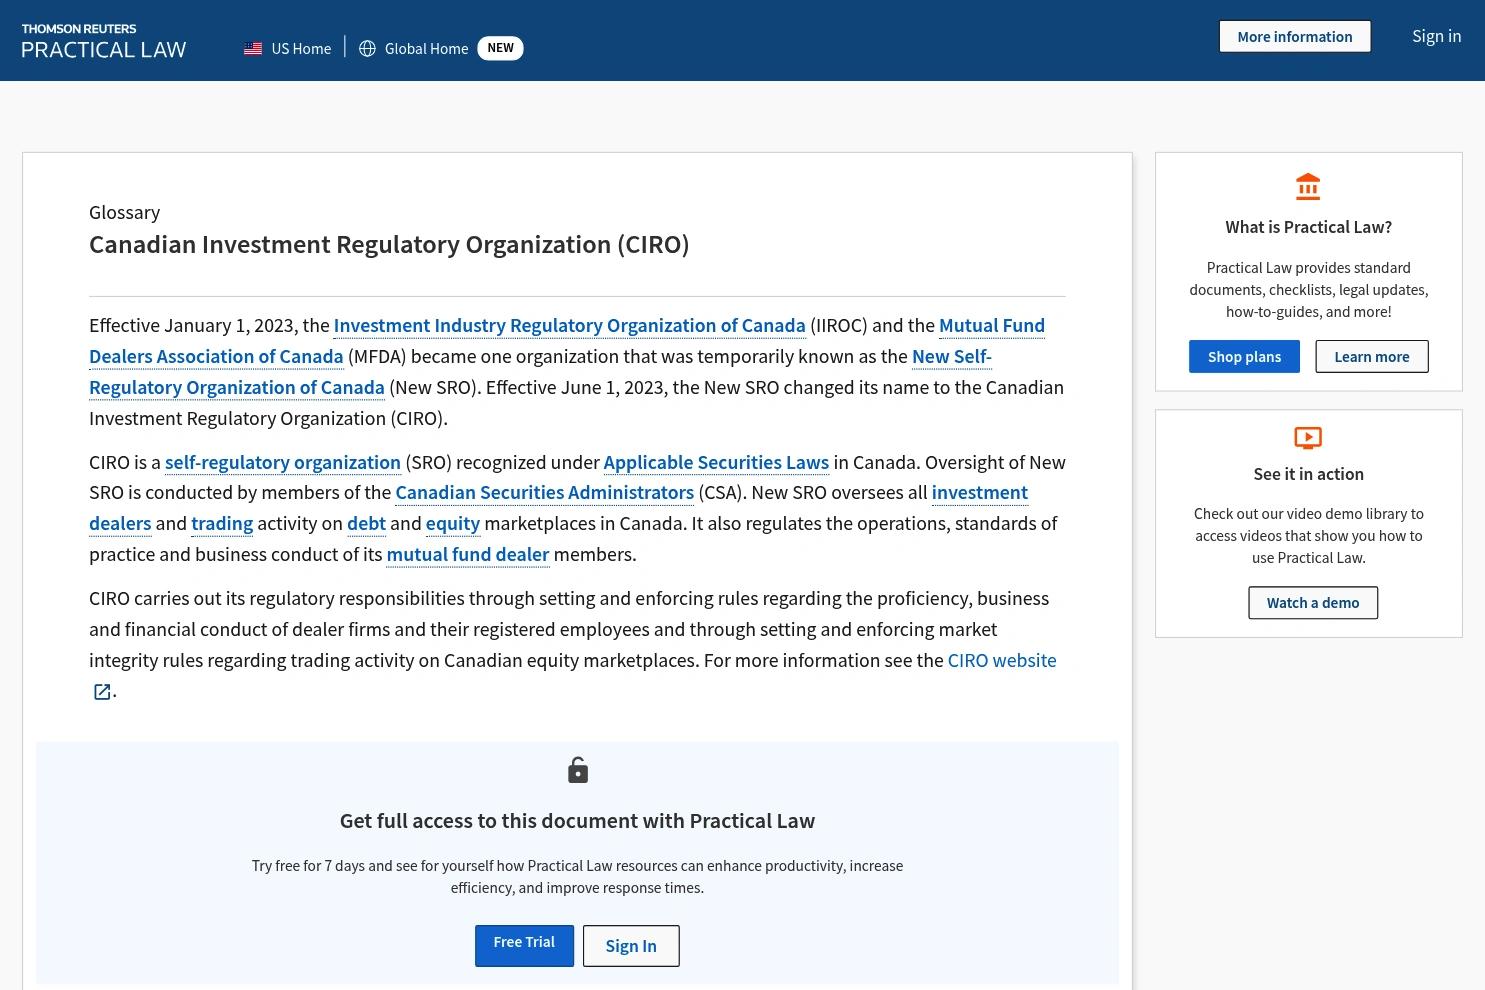Click the globe icon beside Global Home
Viewport: 1485px width, 990px height.
click(x=367, y=48)
